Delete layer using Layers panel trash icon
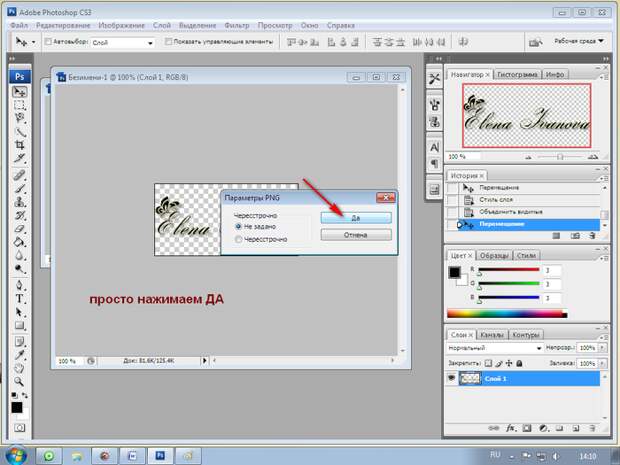Screen dimensions: 620x465 (x=592, y=428)
